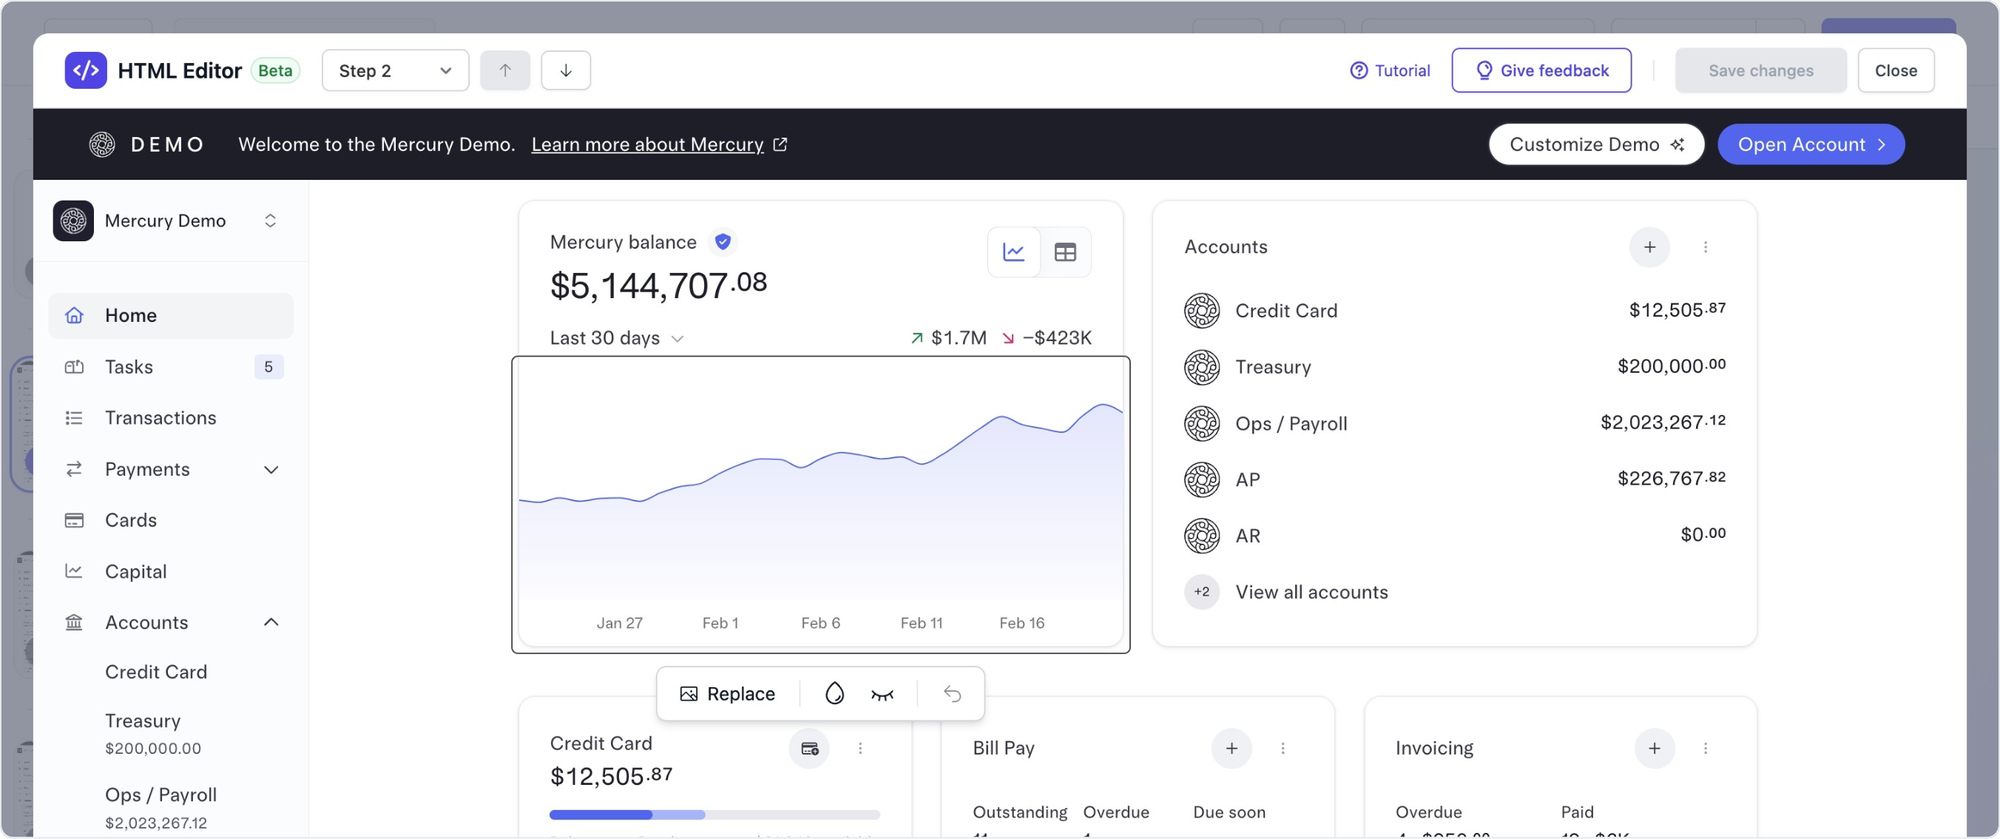
Task: Add a bill with Bill Pay plus button
Action: (1232, 748)
